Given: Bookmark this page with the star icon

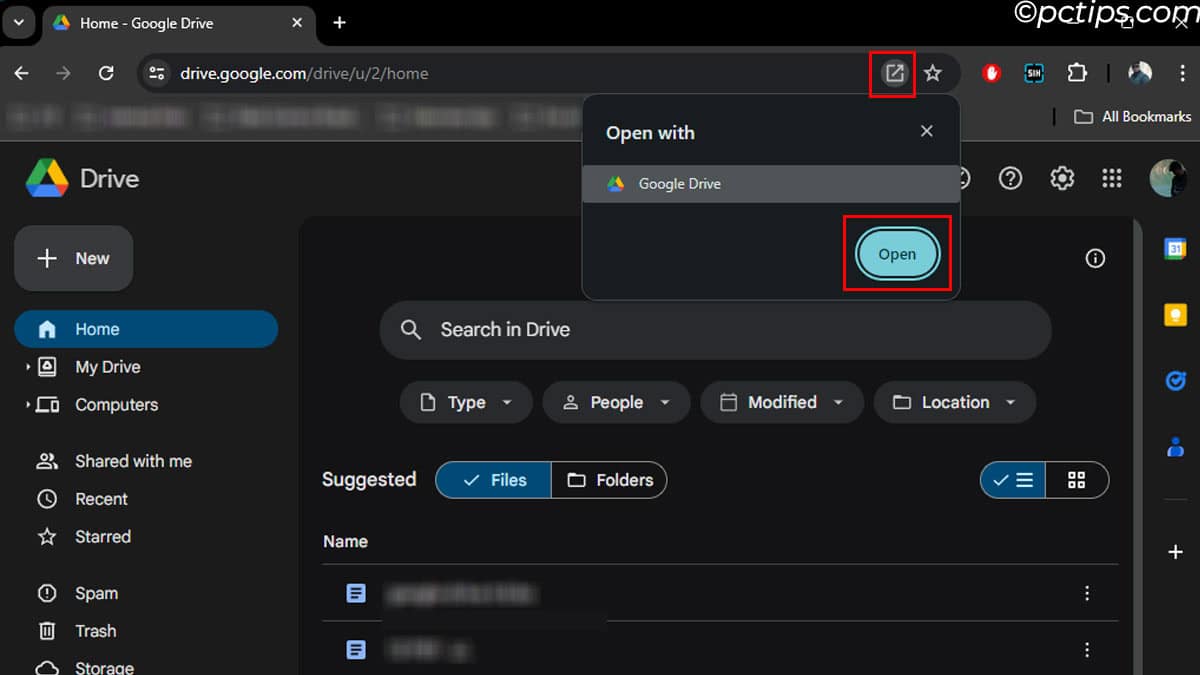Looking at the screenshot, I should click(x=933, y=73).
